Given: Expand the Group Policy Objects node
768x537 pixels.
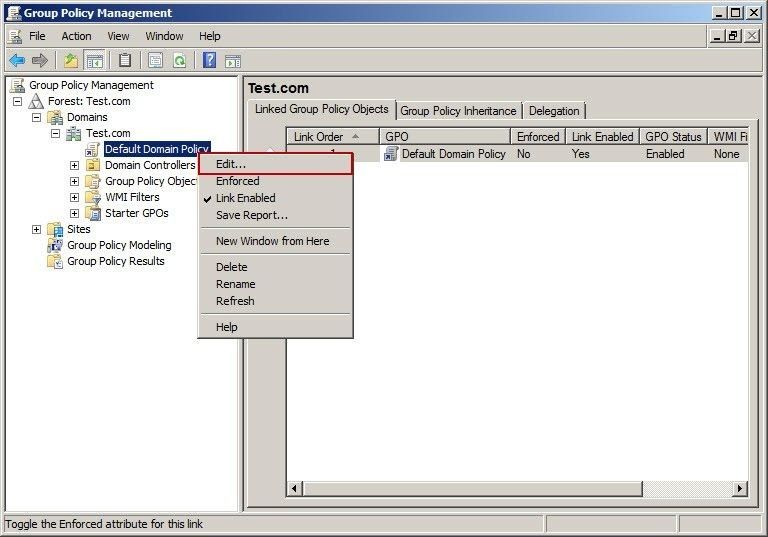Looking at the screenshot, I should pyautogui.click(x=74, y=181).
